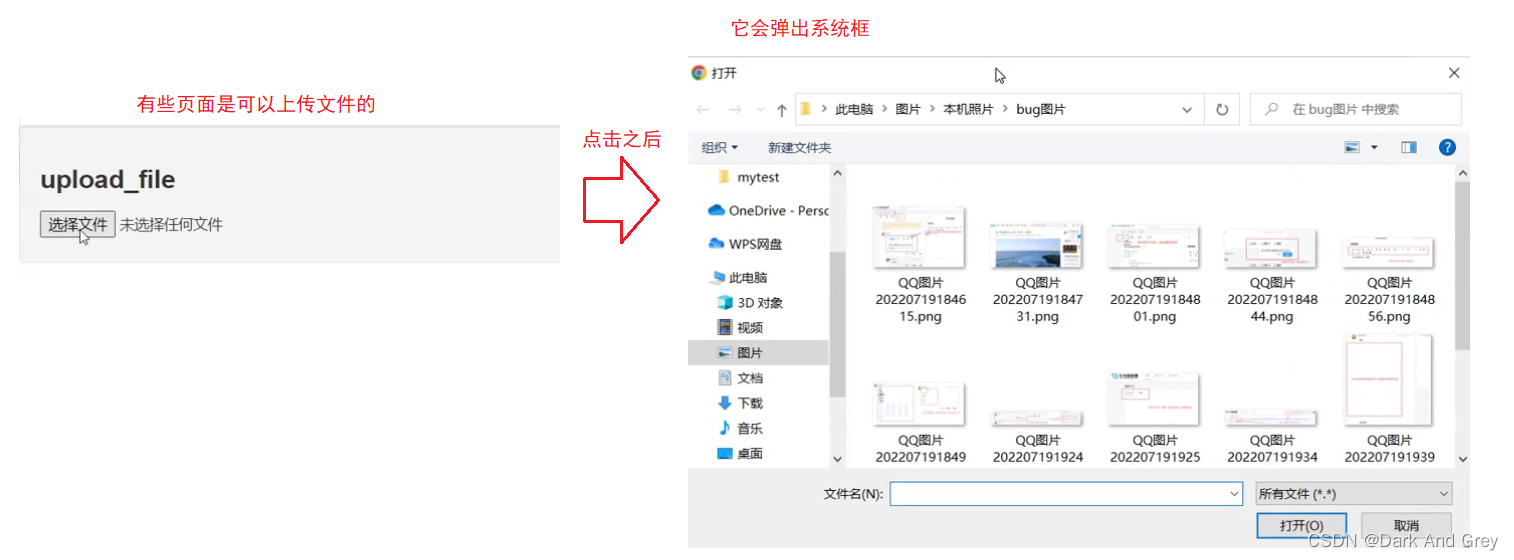Open help via blue question icon
This screenshot has width=1514, height=560.
1447,148
